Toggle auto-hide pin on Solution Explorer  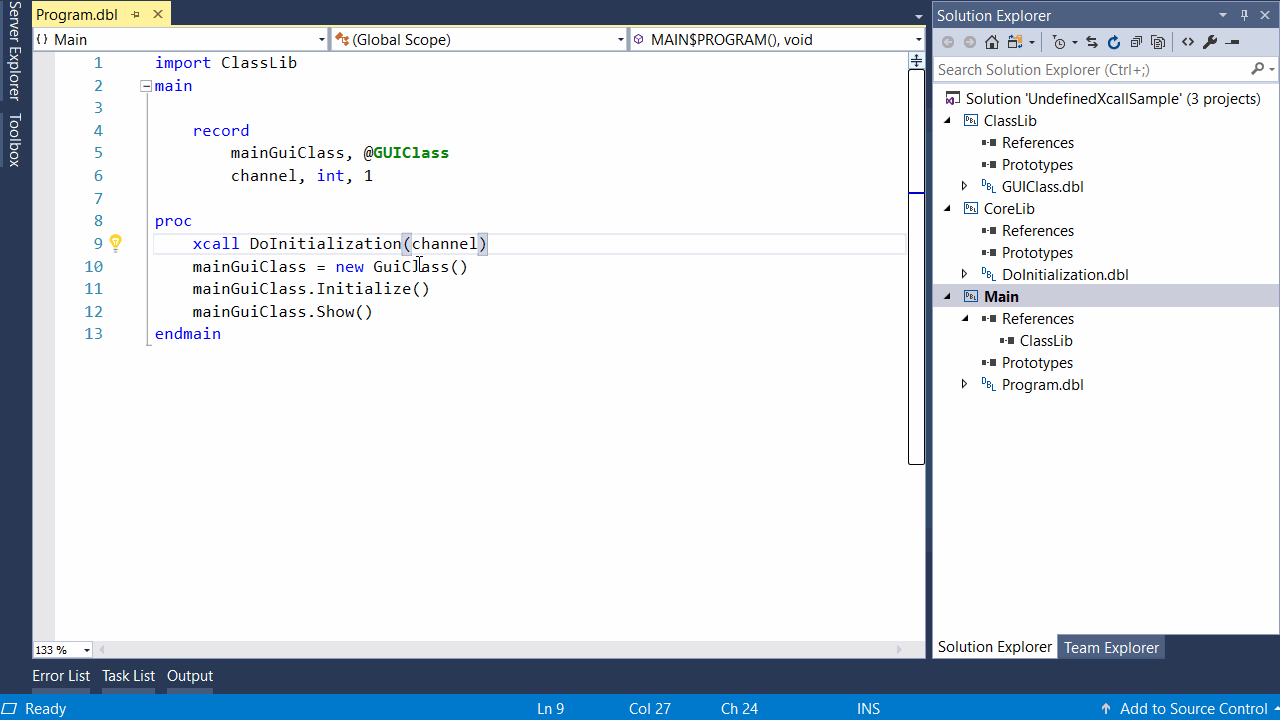tap(1245, 15)
